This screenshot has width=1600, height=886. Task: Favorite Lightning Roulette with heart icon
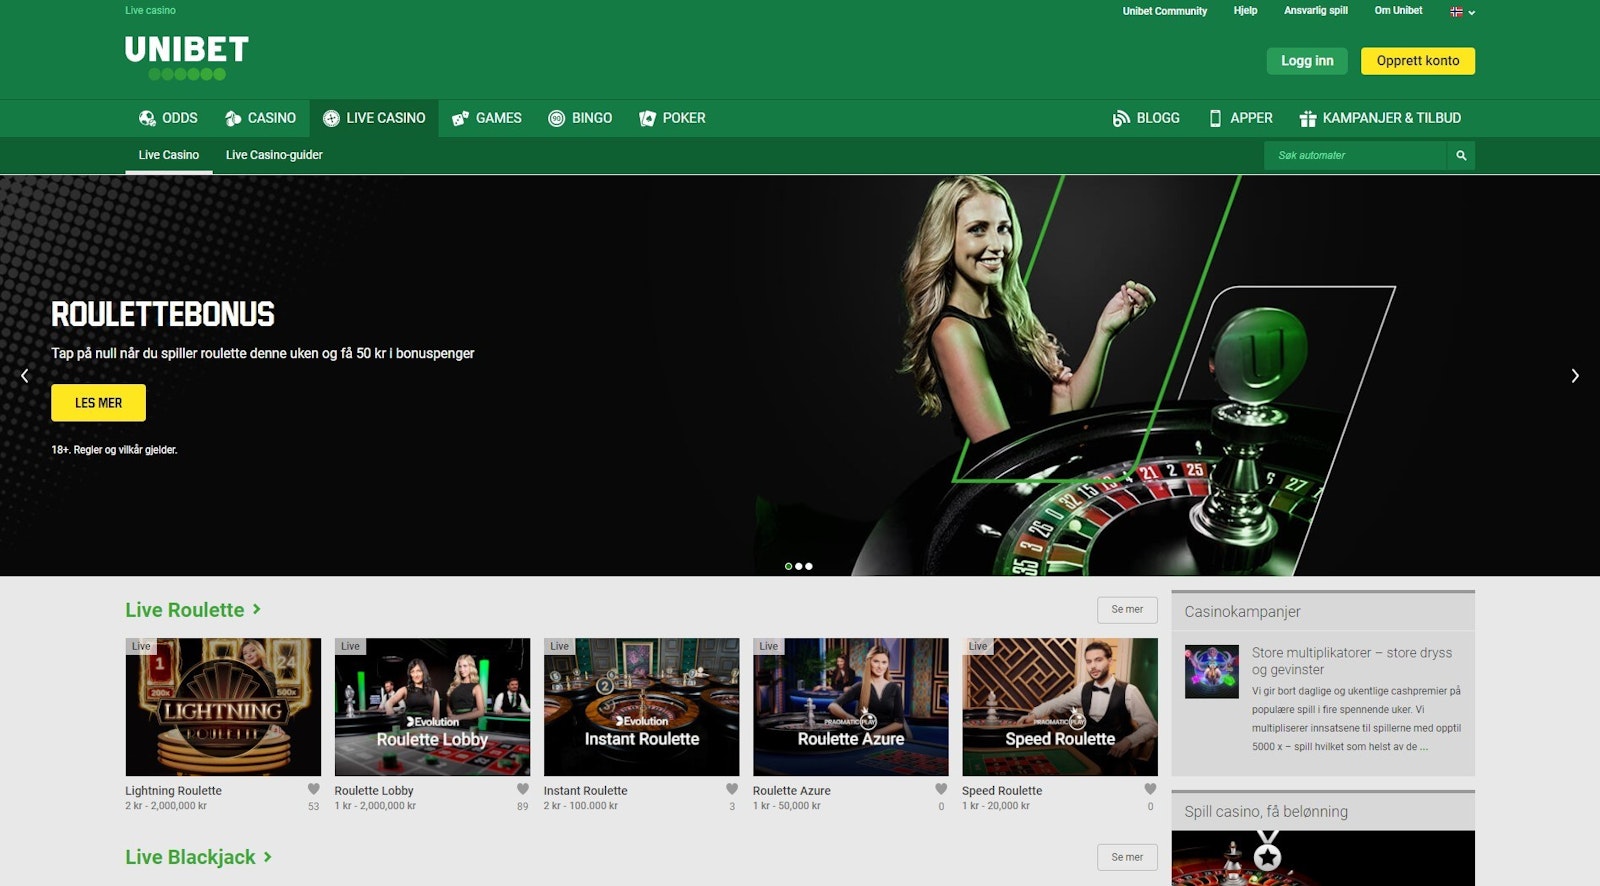[x=314, y=789]
